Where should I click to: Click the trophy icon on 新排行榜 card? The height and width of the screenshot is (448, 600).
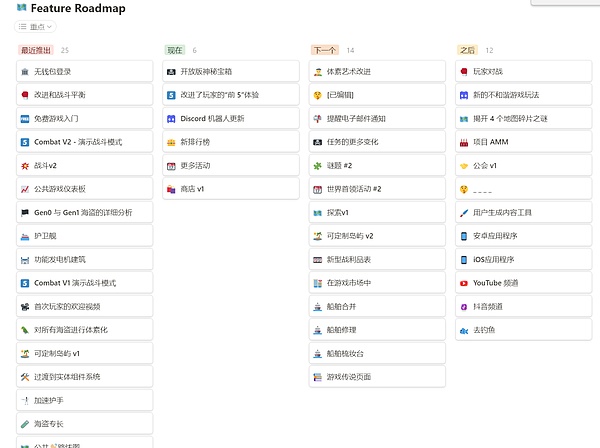171,142
